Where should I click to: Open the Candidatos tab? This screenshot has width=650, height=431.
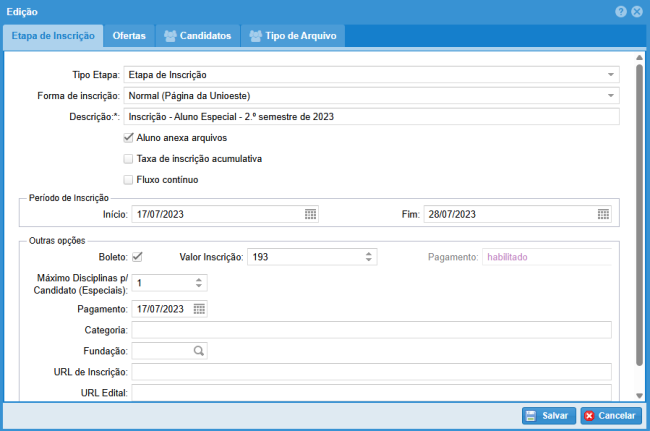click(197, 36)
